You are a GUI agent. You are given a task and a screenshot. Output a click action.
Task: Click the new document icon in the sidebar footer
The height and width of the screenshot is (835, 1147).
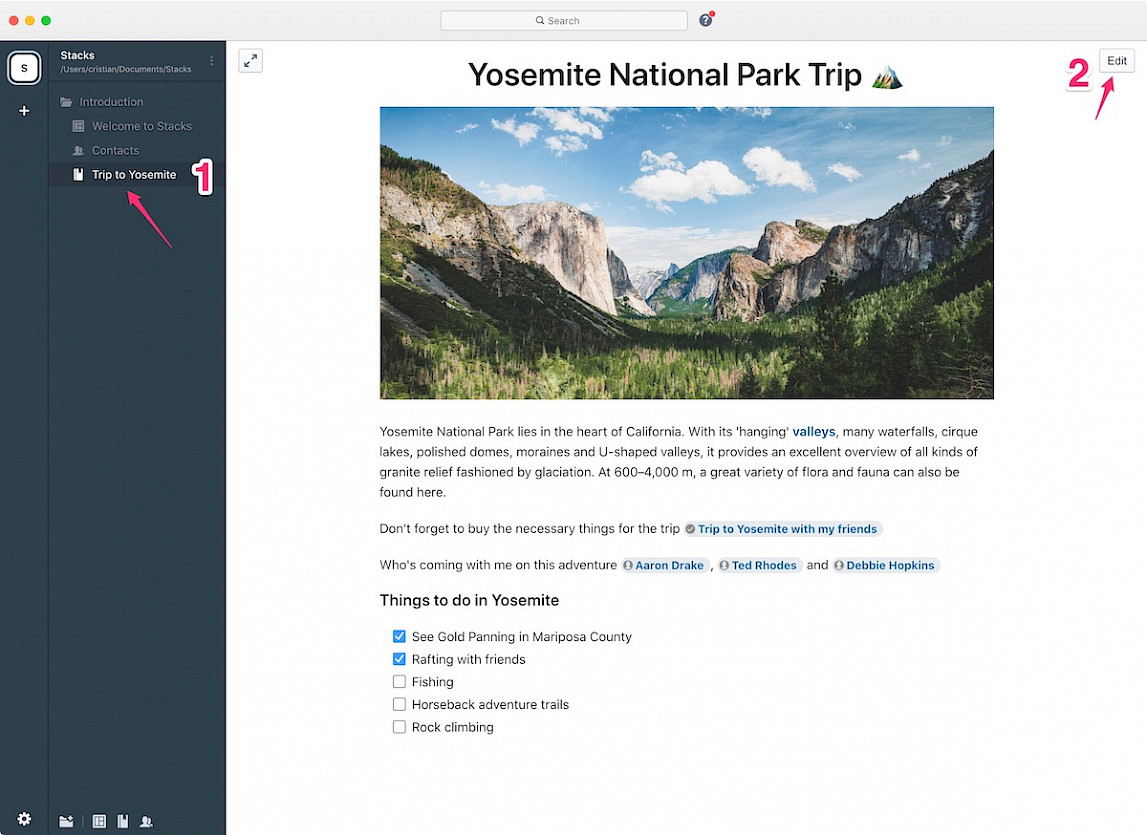[x=123, y=821]
